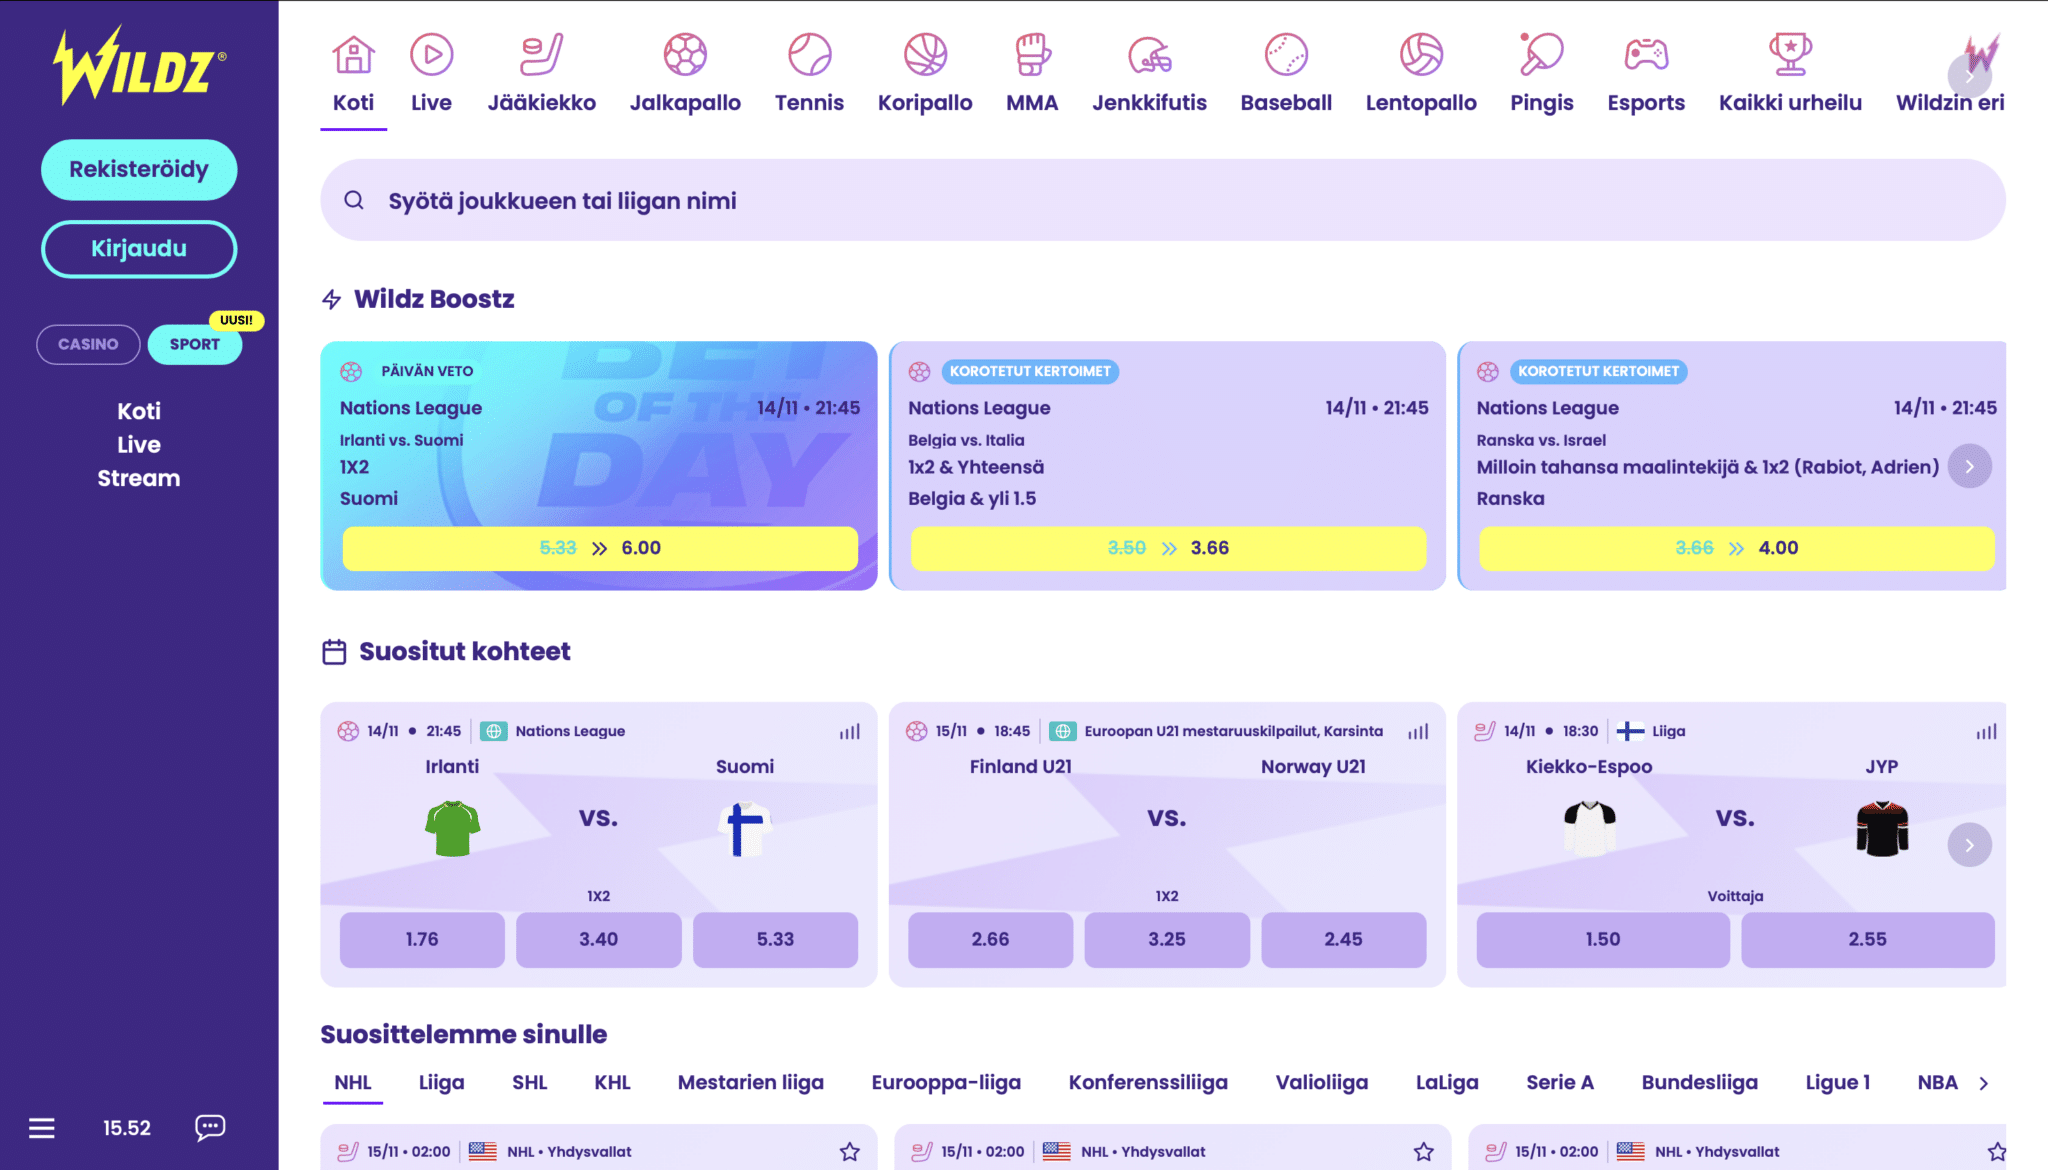Advance Wildz Boostz carousel with arrow
The height and width of the screenshot is (1170, 2048).
[1969, 466]
